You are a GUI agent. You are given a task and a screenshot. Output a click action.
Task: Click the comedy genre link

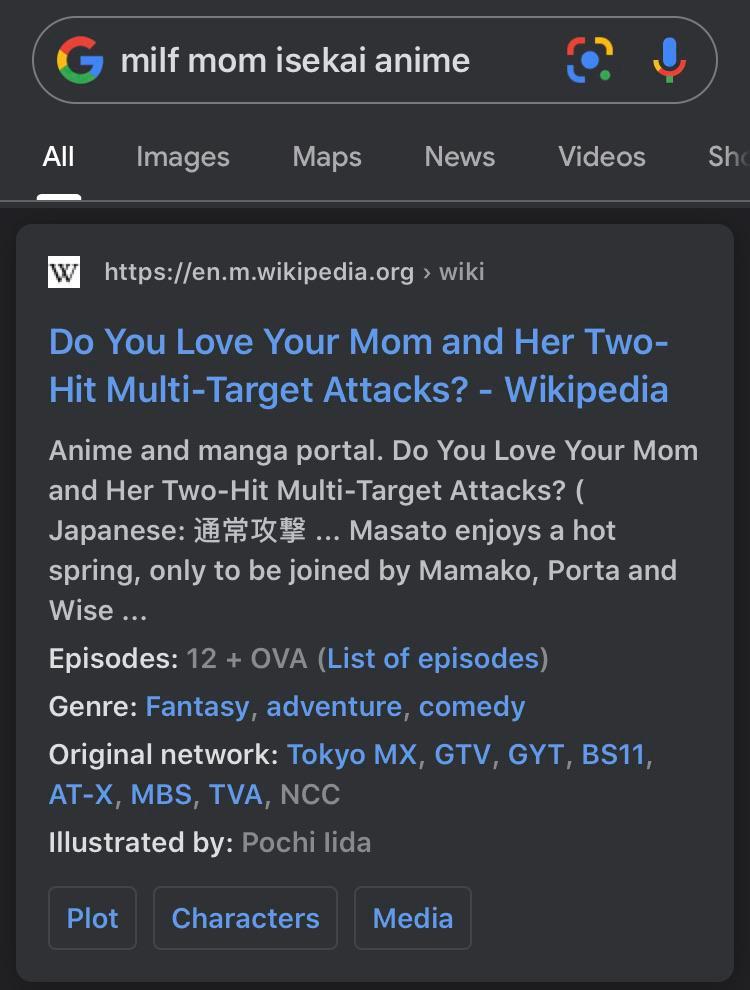(x=472, y=706)
